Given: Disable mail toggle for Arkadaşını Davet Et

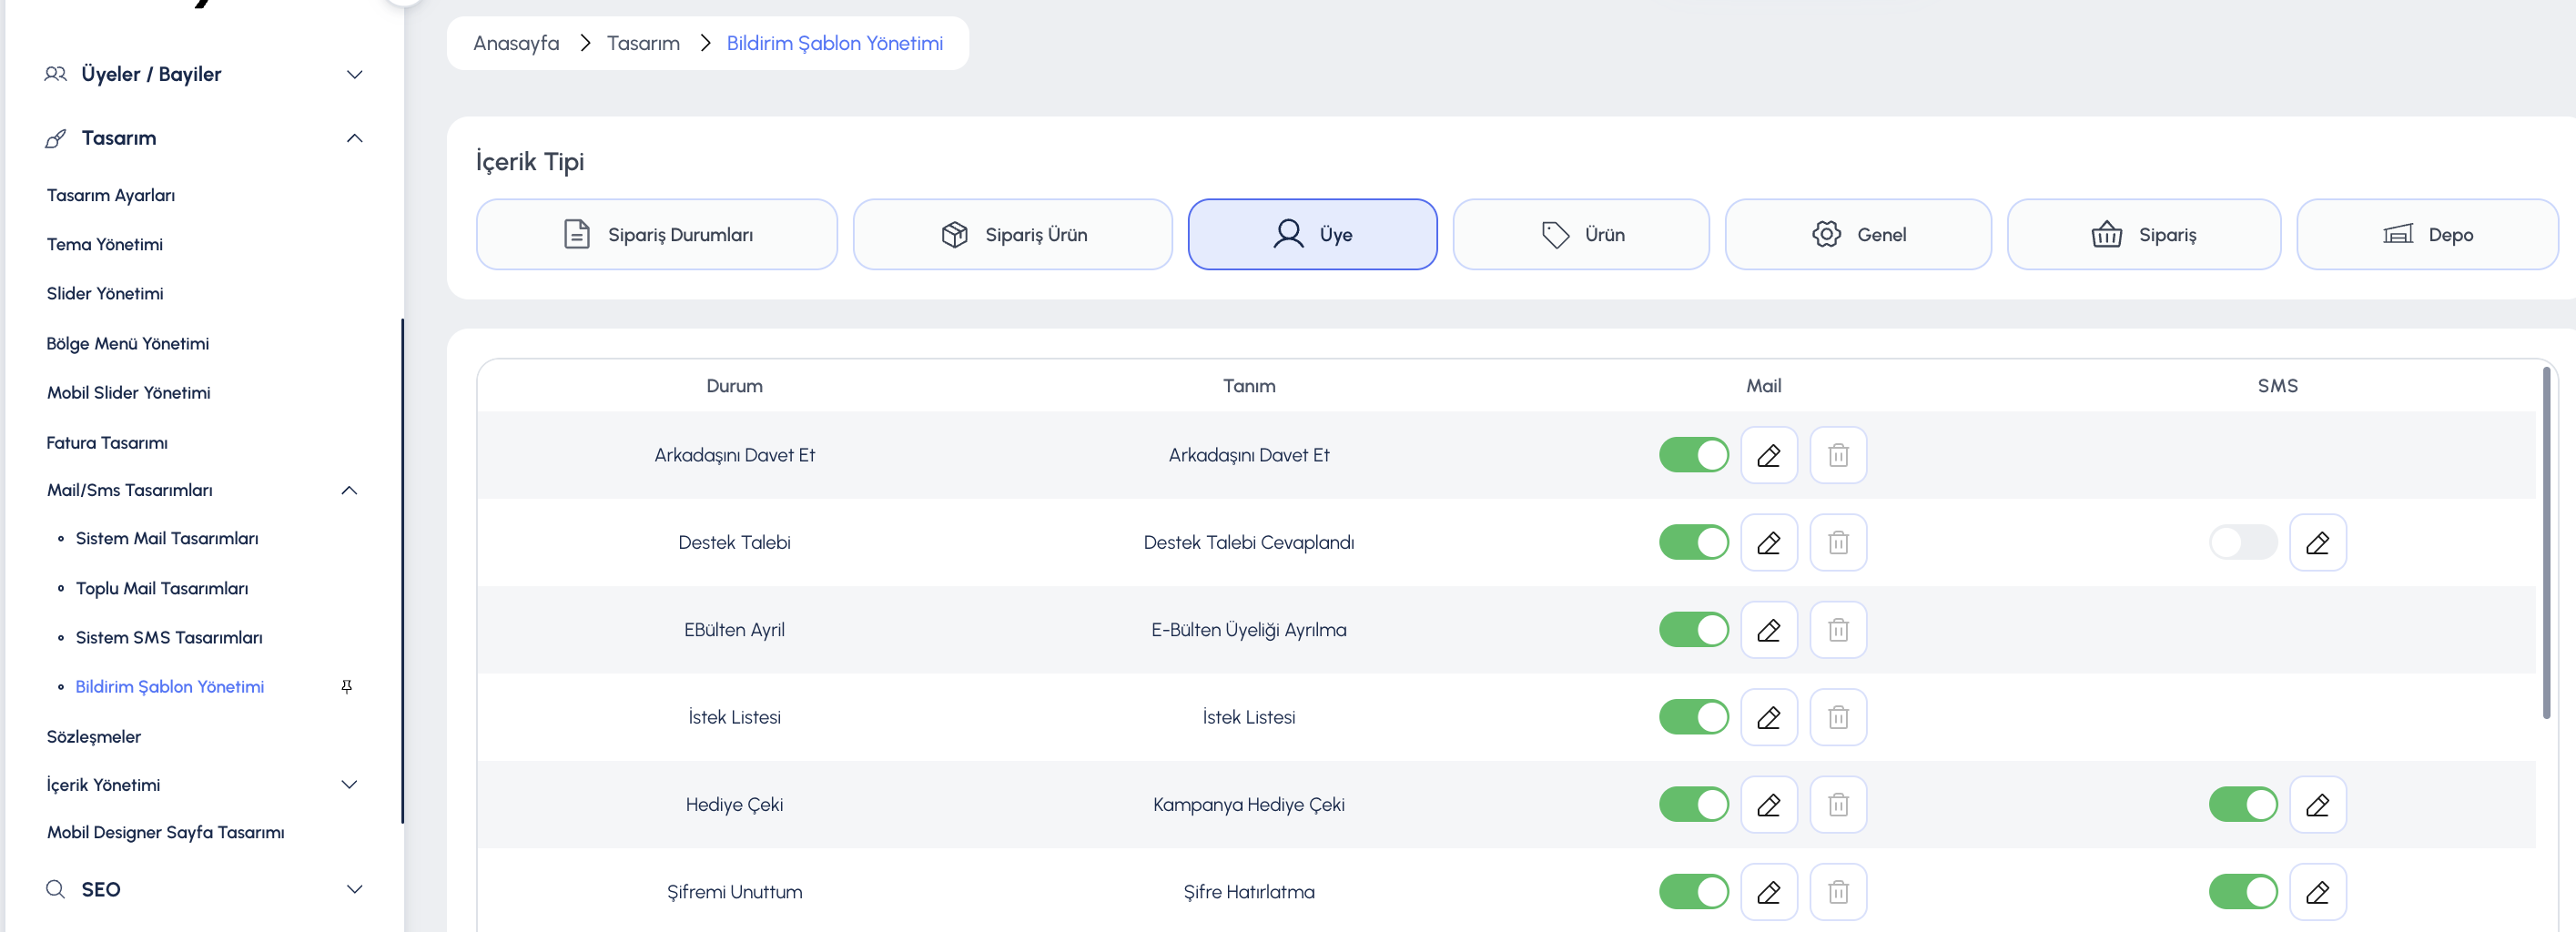Looking at the screenshot, I should tap(1693, 455).
